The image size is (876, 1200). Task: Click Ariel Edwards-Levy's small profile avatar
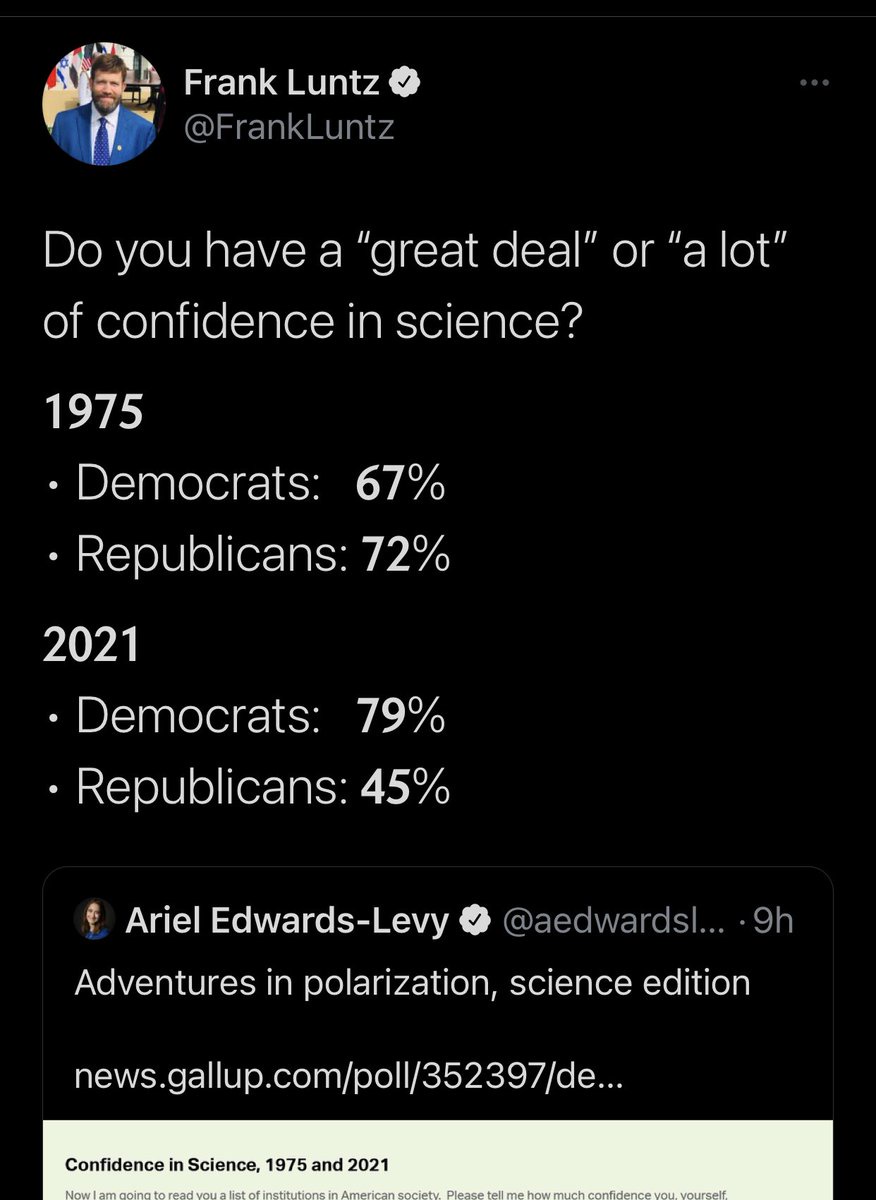tap(95, 921)
